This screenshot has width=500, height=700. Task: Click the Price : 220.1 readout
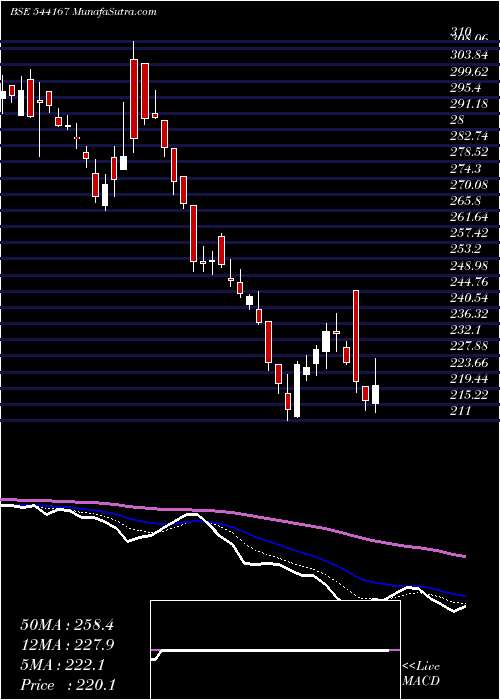[67, 685]
